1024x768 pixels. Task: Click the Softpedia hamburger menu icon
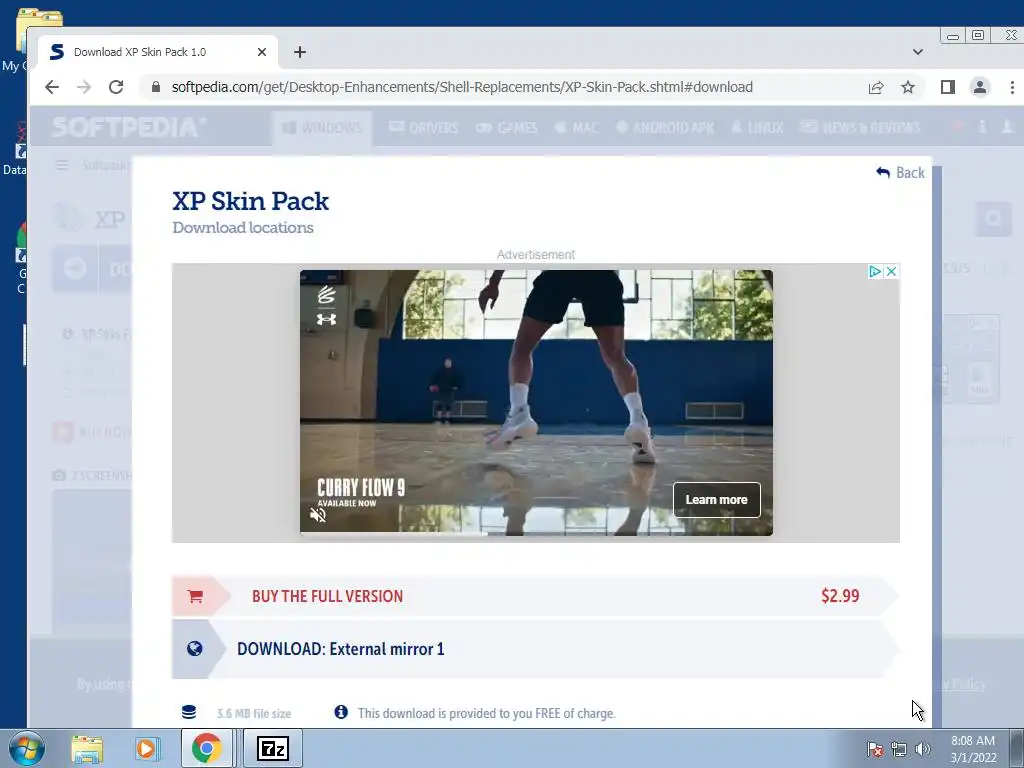click(62, 165)
